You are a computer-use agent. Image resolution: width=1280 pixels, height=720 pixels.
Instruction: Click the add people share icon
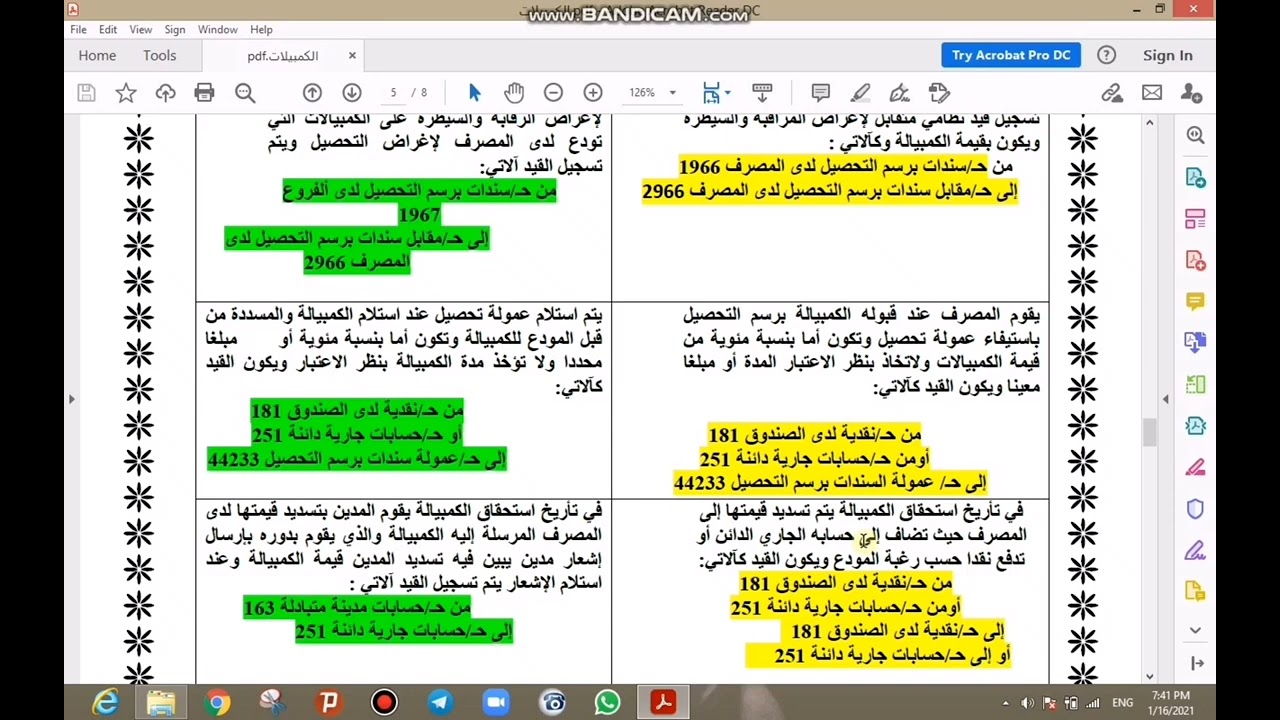(x=1191, y=93)
